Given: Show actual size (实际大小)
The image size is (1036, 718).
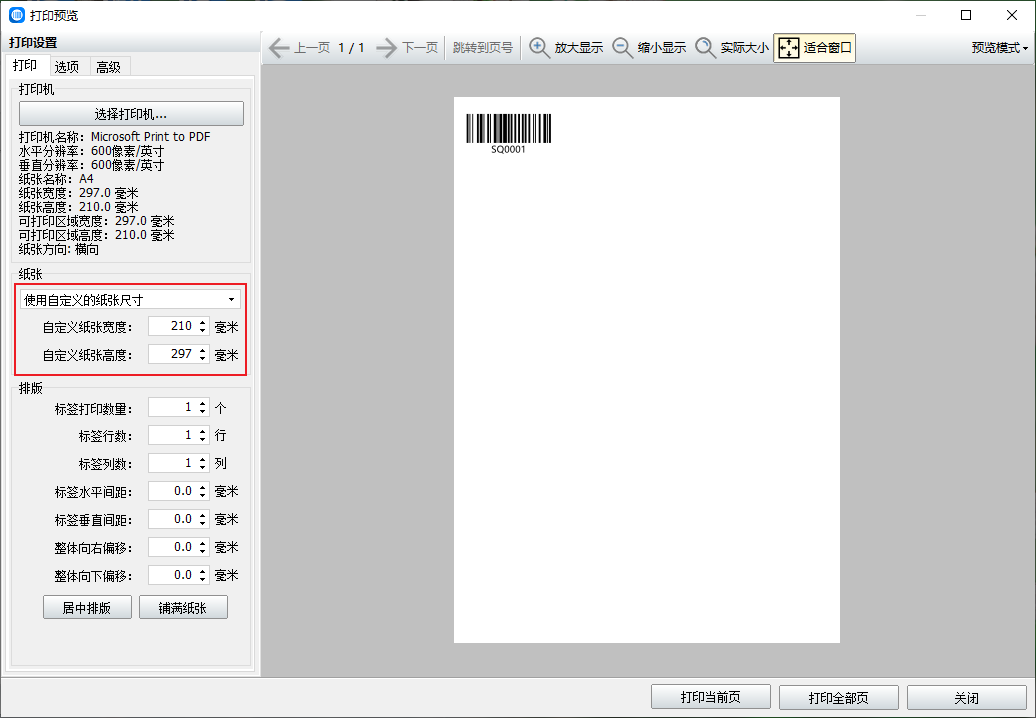Looking at the screenshot, I should [x=705, y=48].
